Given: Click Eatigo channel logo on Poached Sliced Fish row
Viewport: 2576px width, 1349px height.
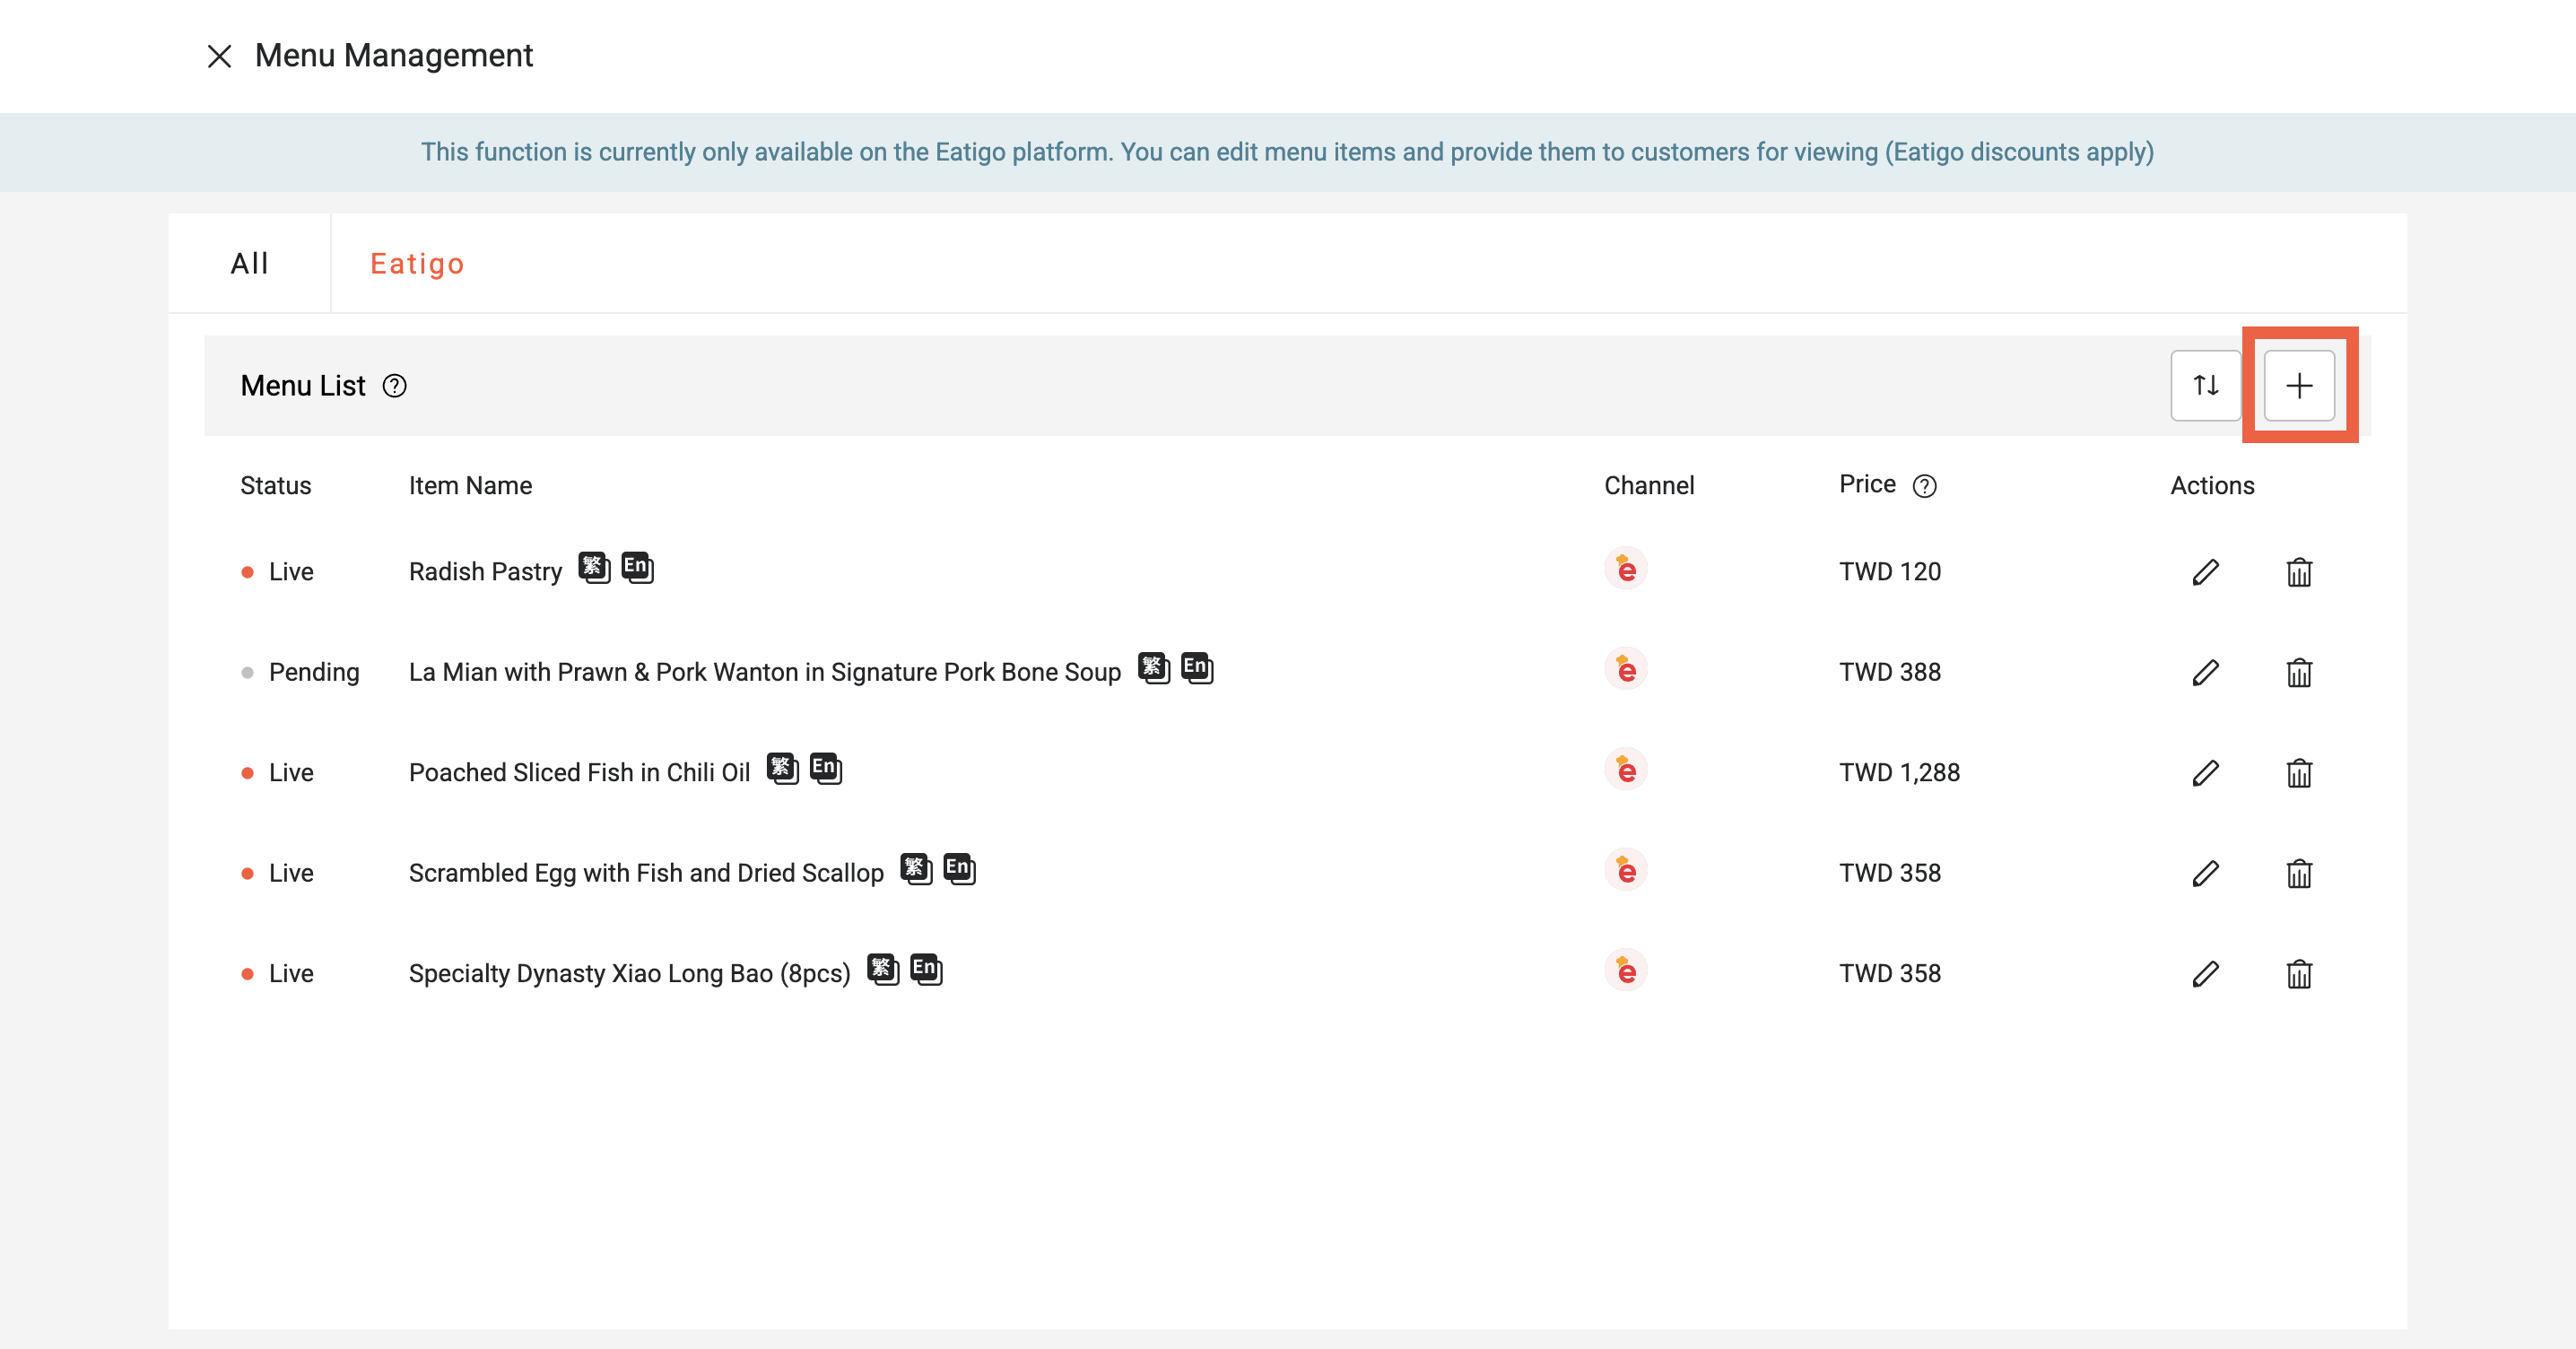Looking at the screenshot, I should click(x=1626, y=770).
